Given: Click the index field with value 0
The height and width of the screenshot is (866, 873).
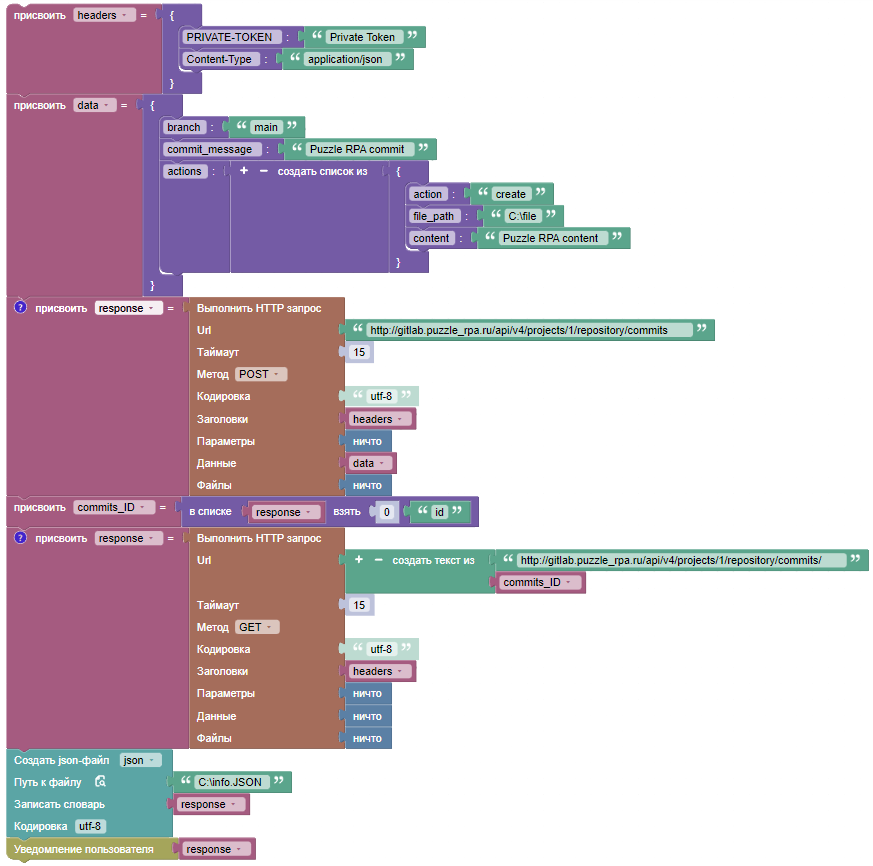Looking at the screenshot, I should click(387, 512).
